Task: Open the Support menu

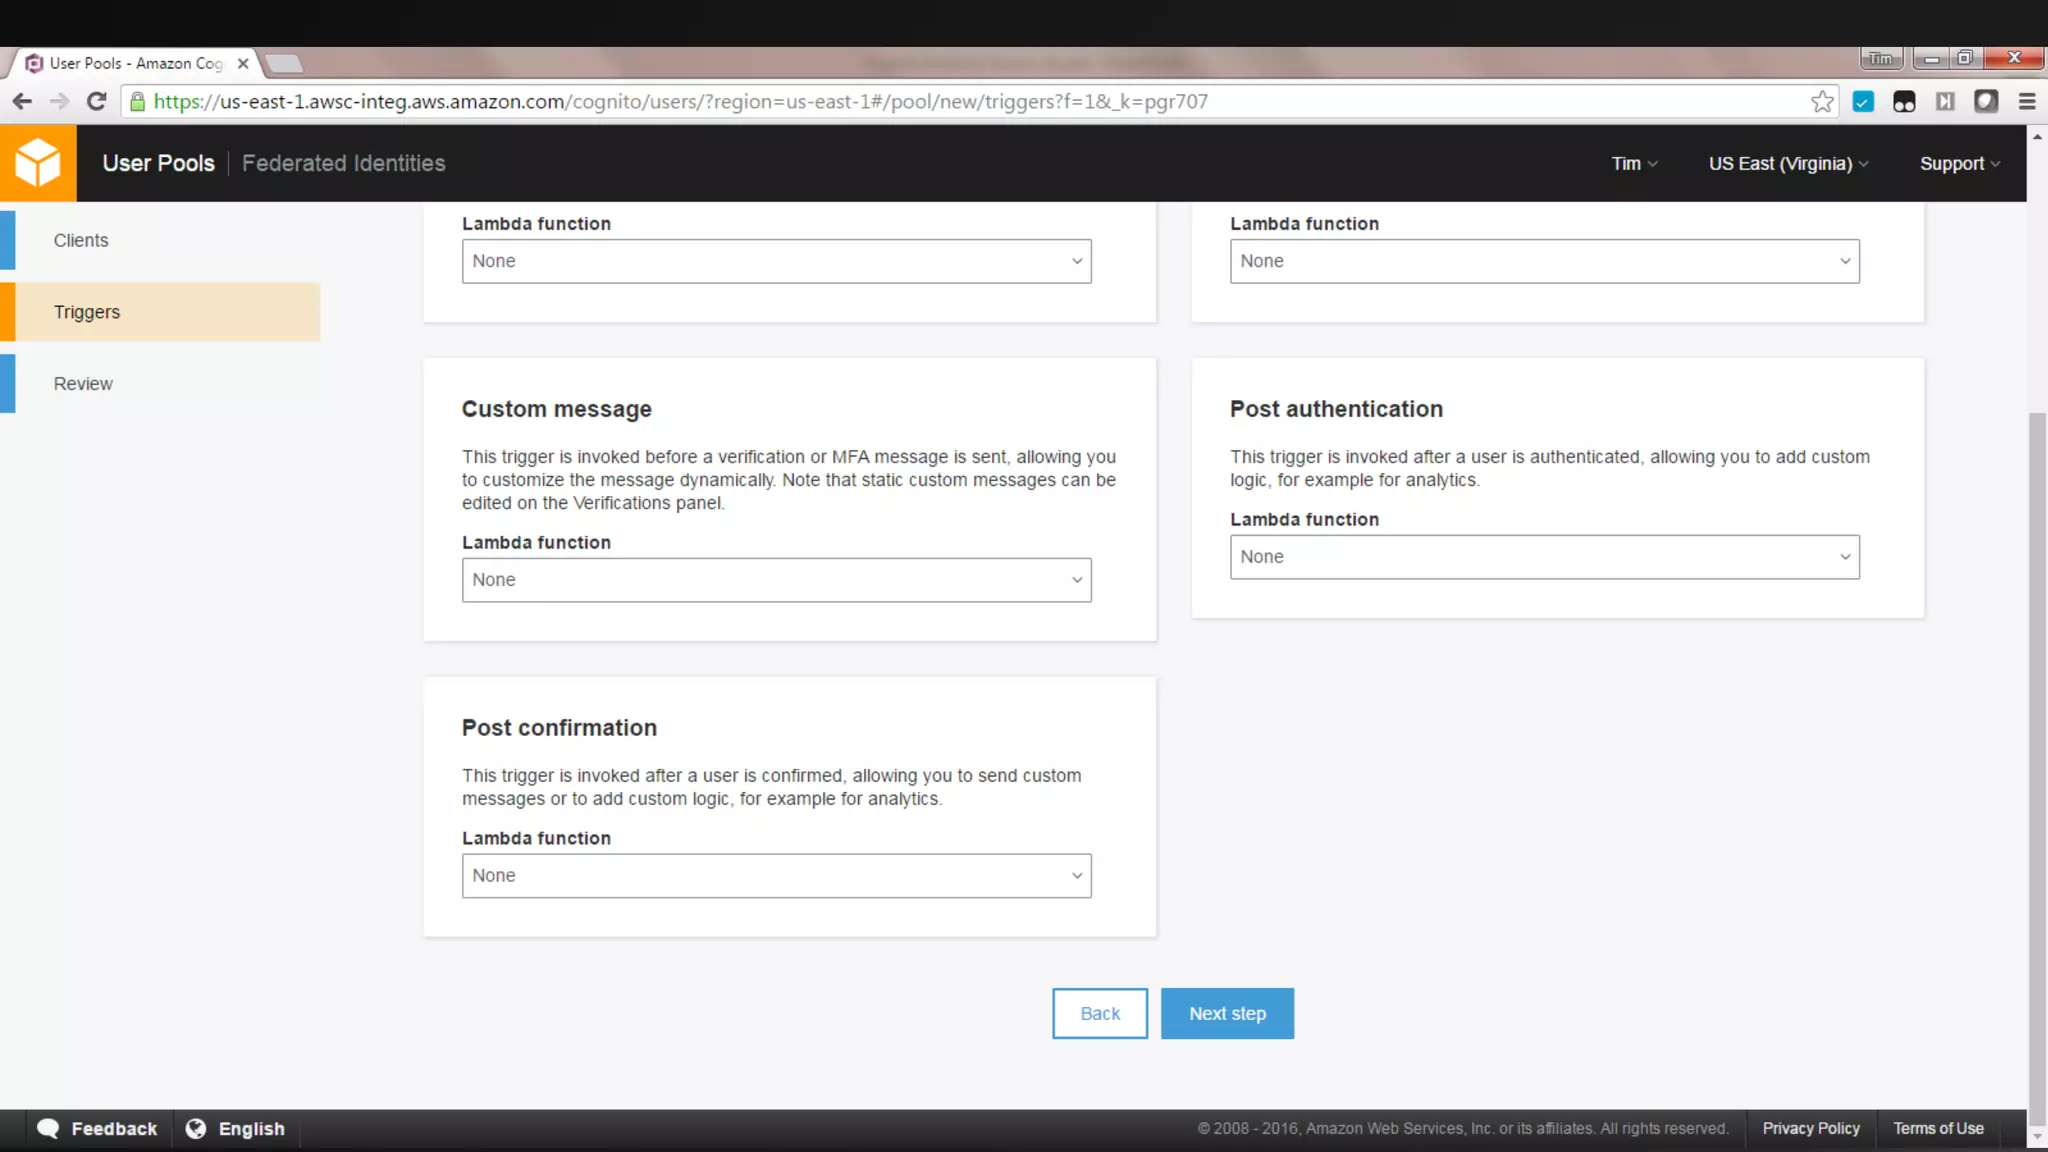Action: click(1959, 163)
